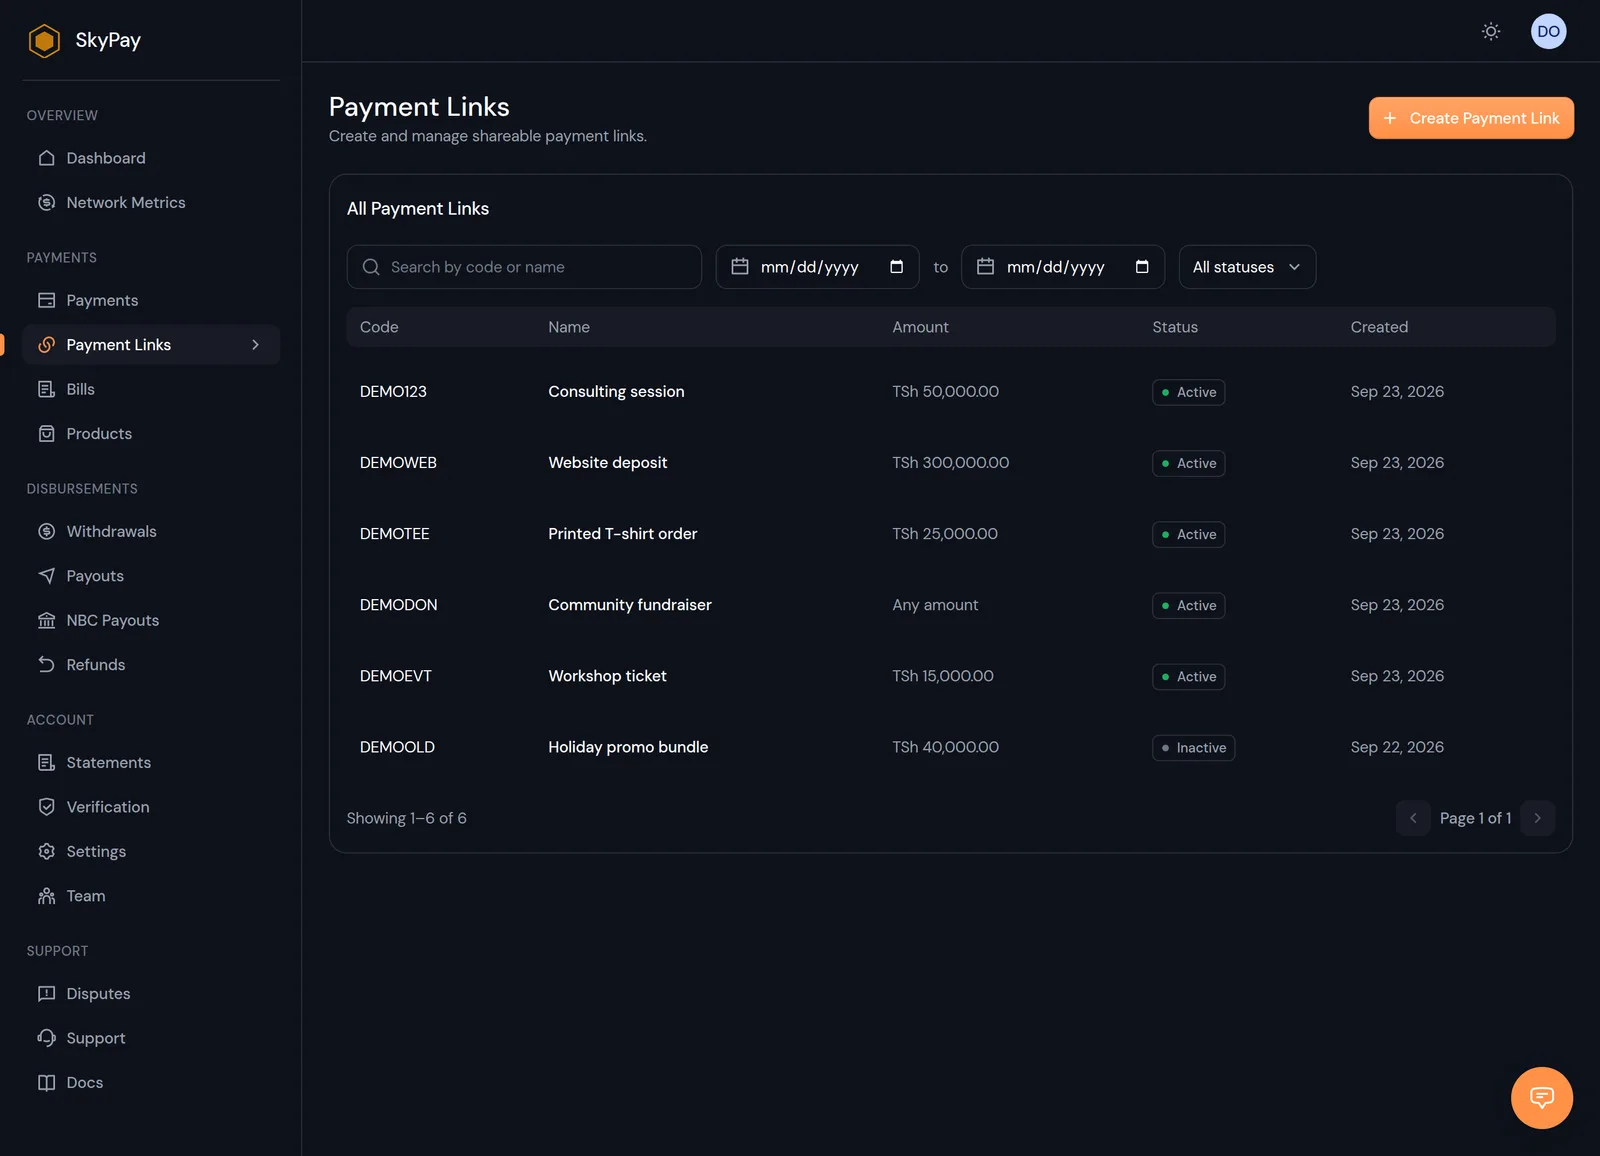The height and width of the screenshot is (1156, 1600).
Task: Focus the Search by code or name box
Action: (524, 267)
